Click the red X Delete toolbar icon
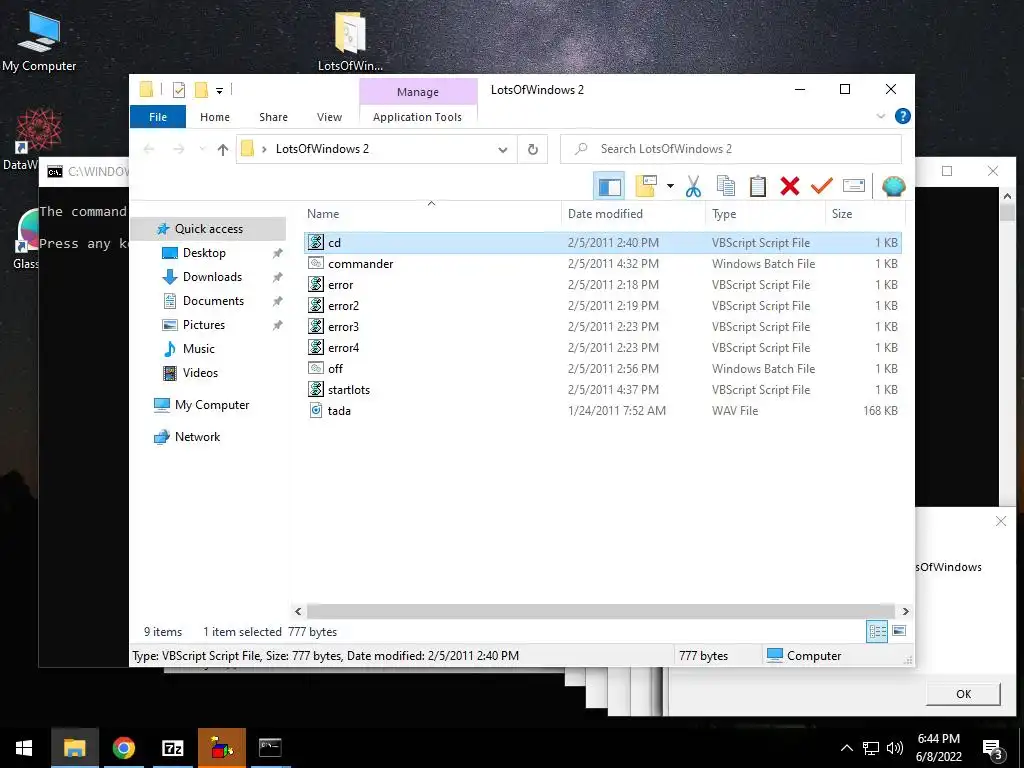Screen dimensions: 1024x768 [x=790, y=186]
